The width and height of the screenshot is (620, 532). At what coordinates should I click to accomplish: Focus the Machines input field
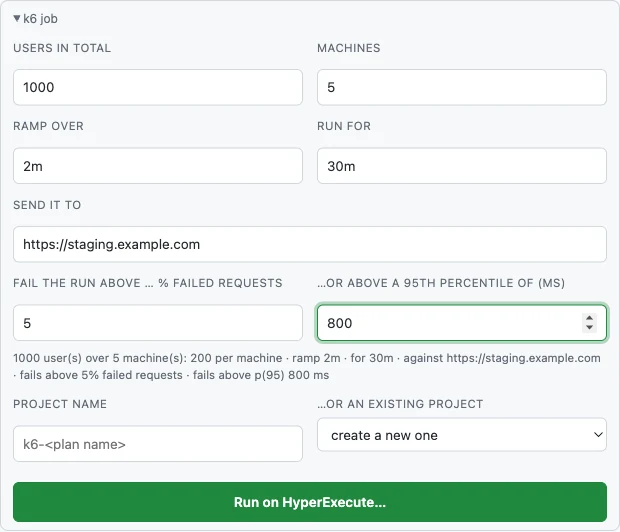click(462, 87)
